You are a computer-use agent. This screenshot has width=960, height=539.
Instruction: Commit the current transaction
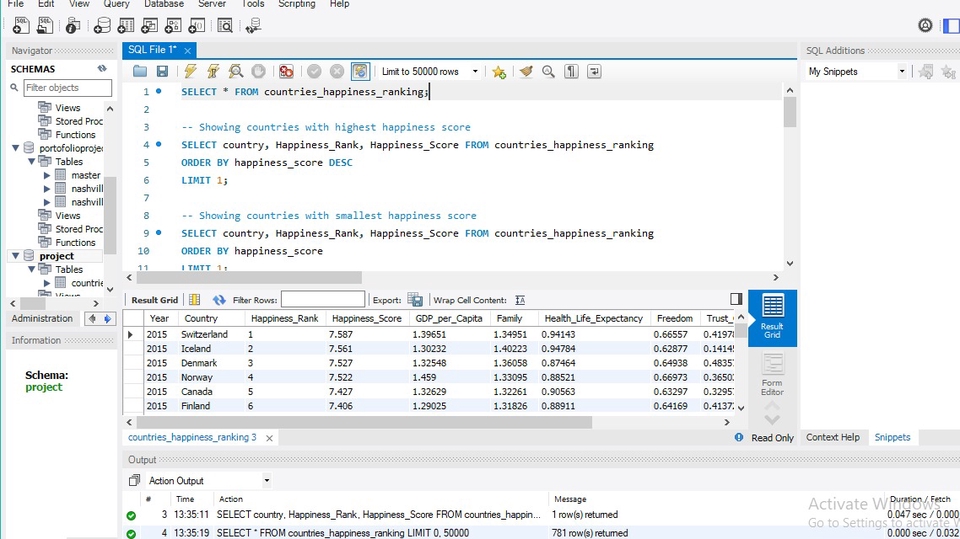[x=314, y=72]
